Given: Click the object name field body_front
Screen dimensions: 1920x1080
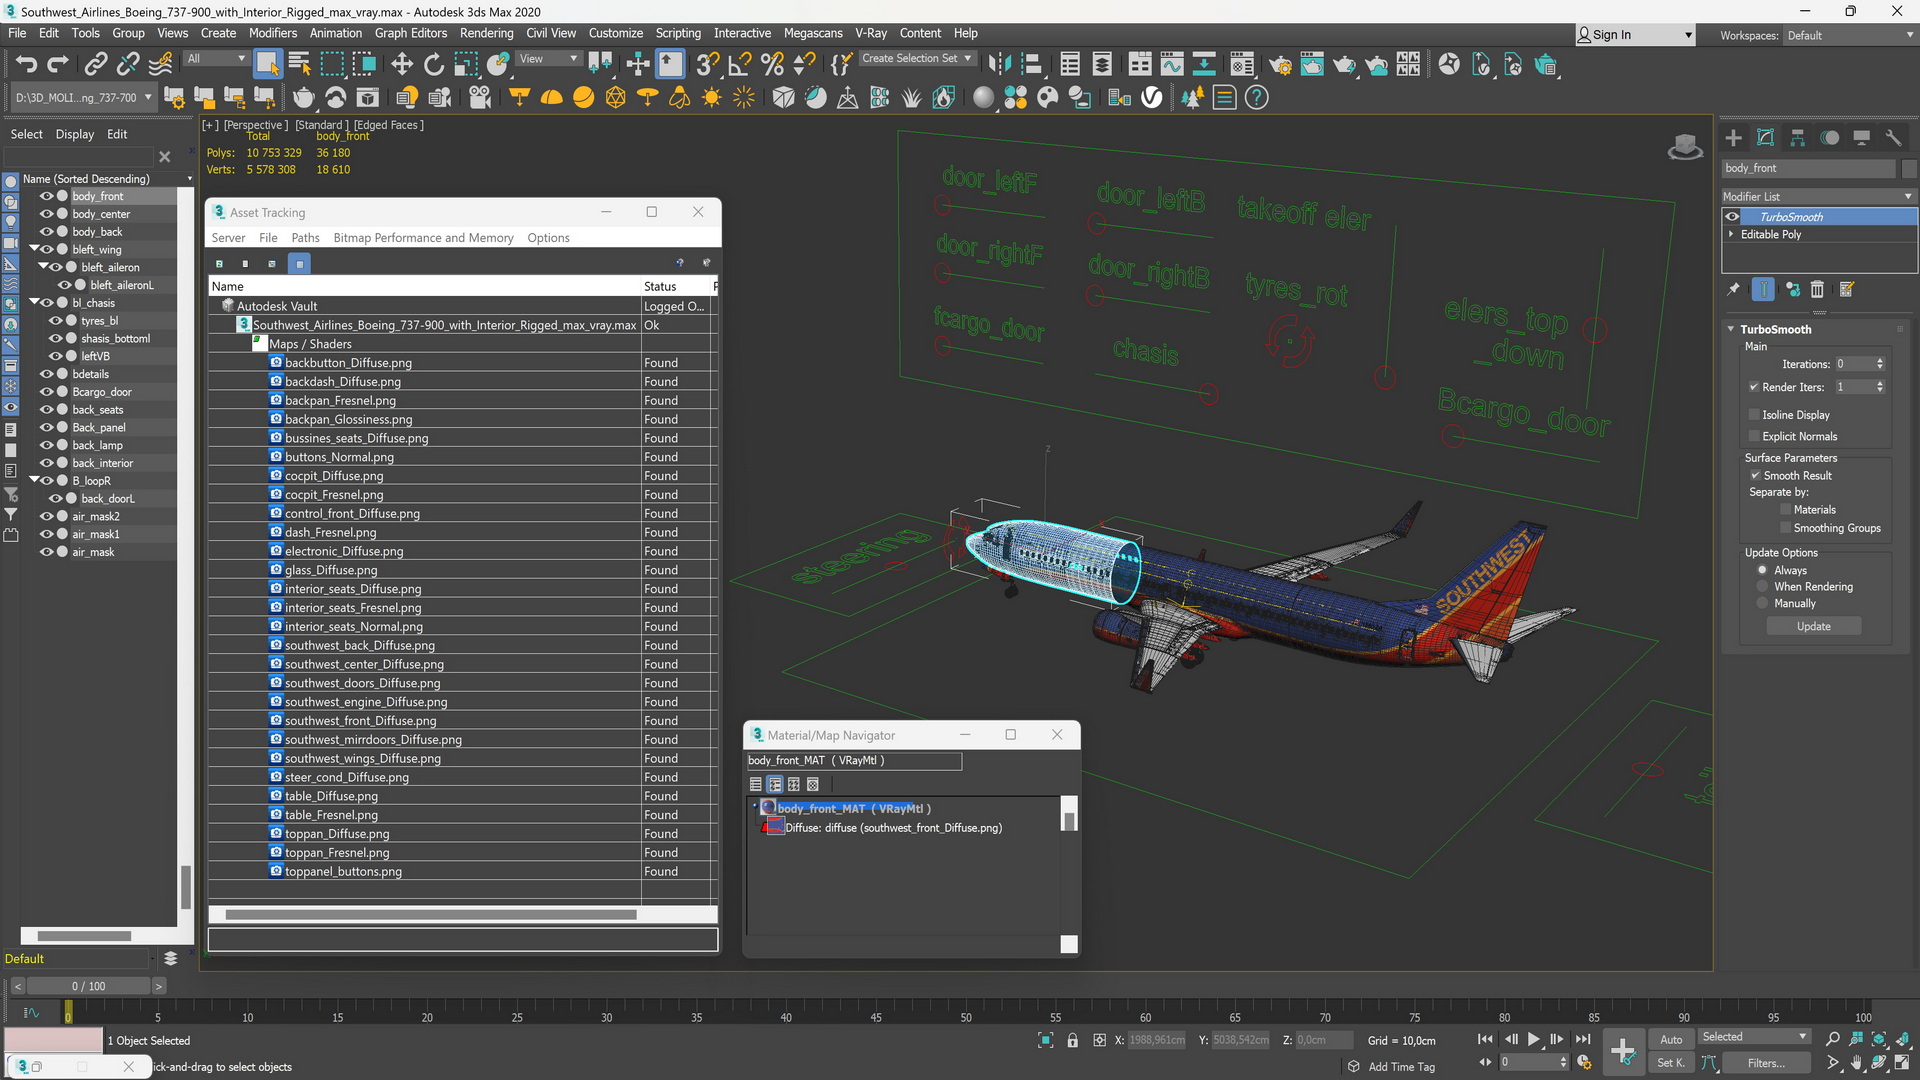Looking at the screenshot, I should [1808, 168].
